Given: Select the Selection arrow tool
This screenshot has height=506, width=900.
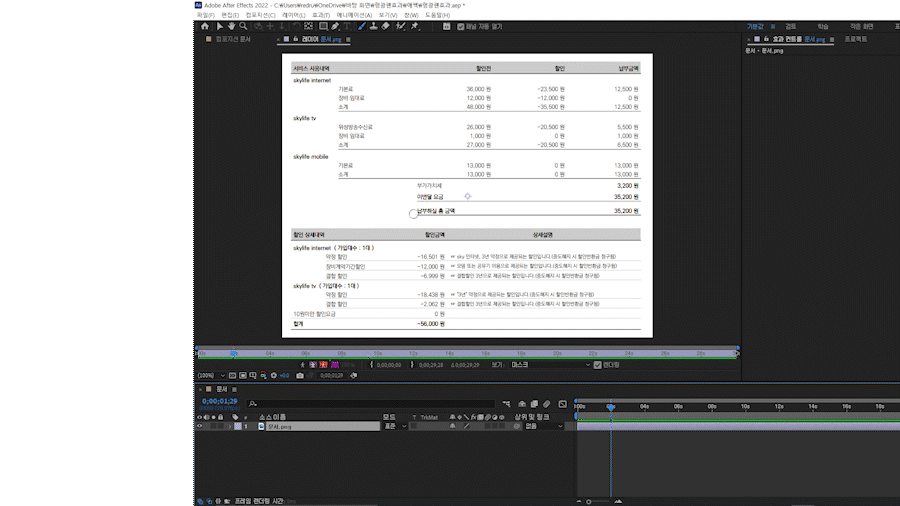Looking at the screenshot, I should click(x=220, y=26).
